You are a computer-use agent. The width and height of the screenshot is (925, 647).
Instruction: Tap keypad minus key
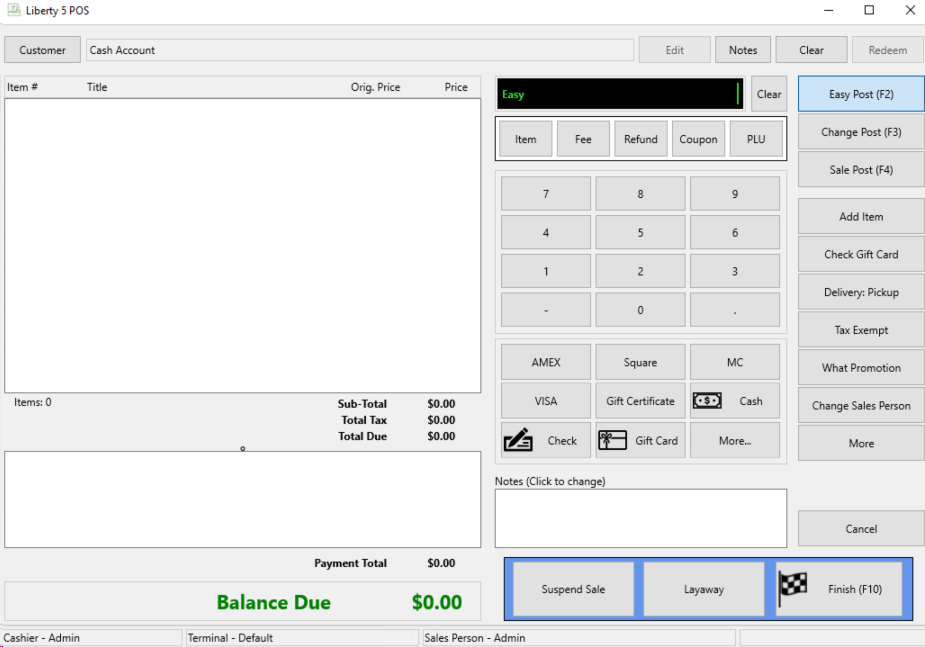point(546,310)
